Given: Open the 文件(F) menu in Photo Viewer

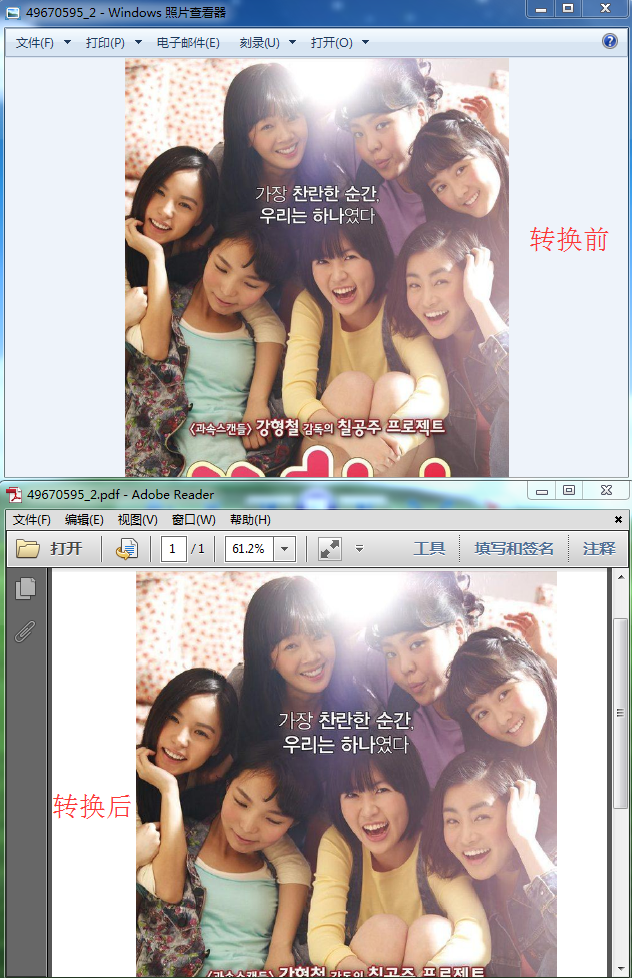Looking at the screenshot, I should [42, 42].
